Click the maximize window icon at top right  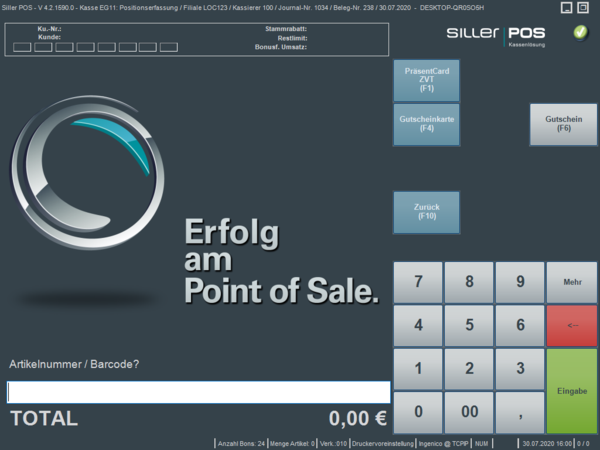(568, 8)
